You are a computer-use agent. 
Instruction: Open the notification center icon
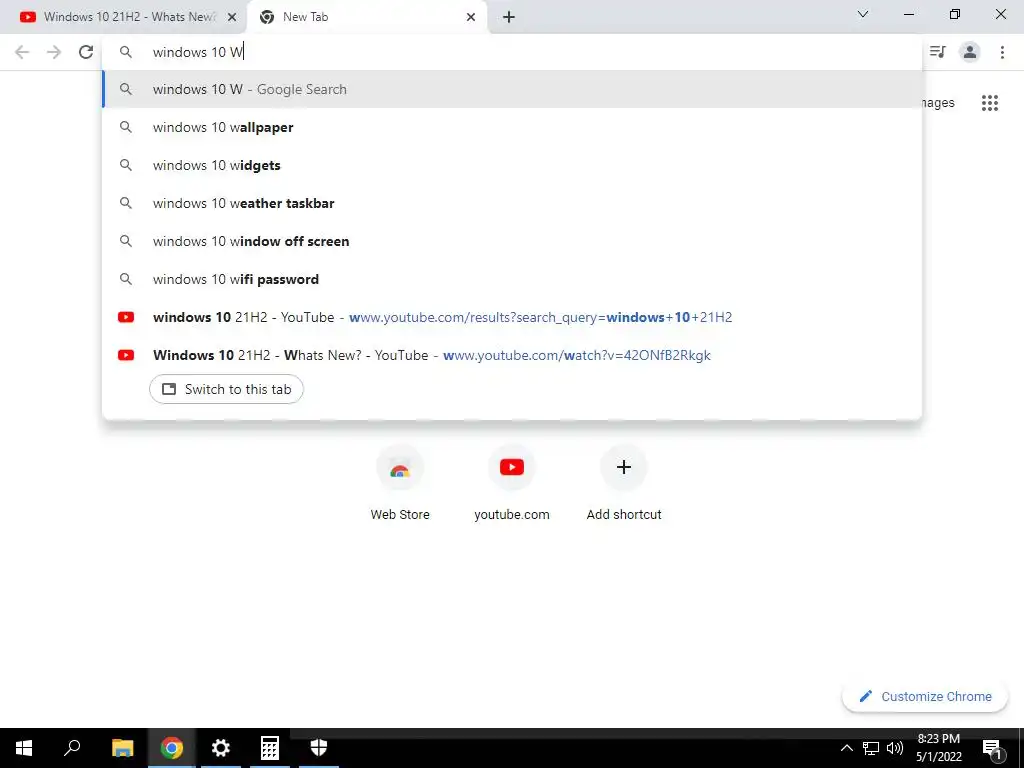point(992,748)
